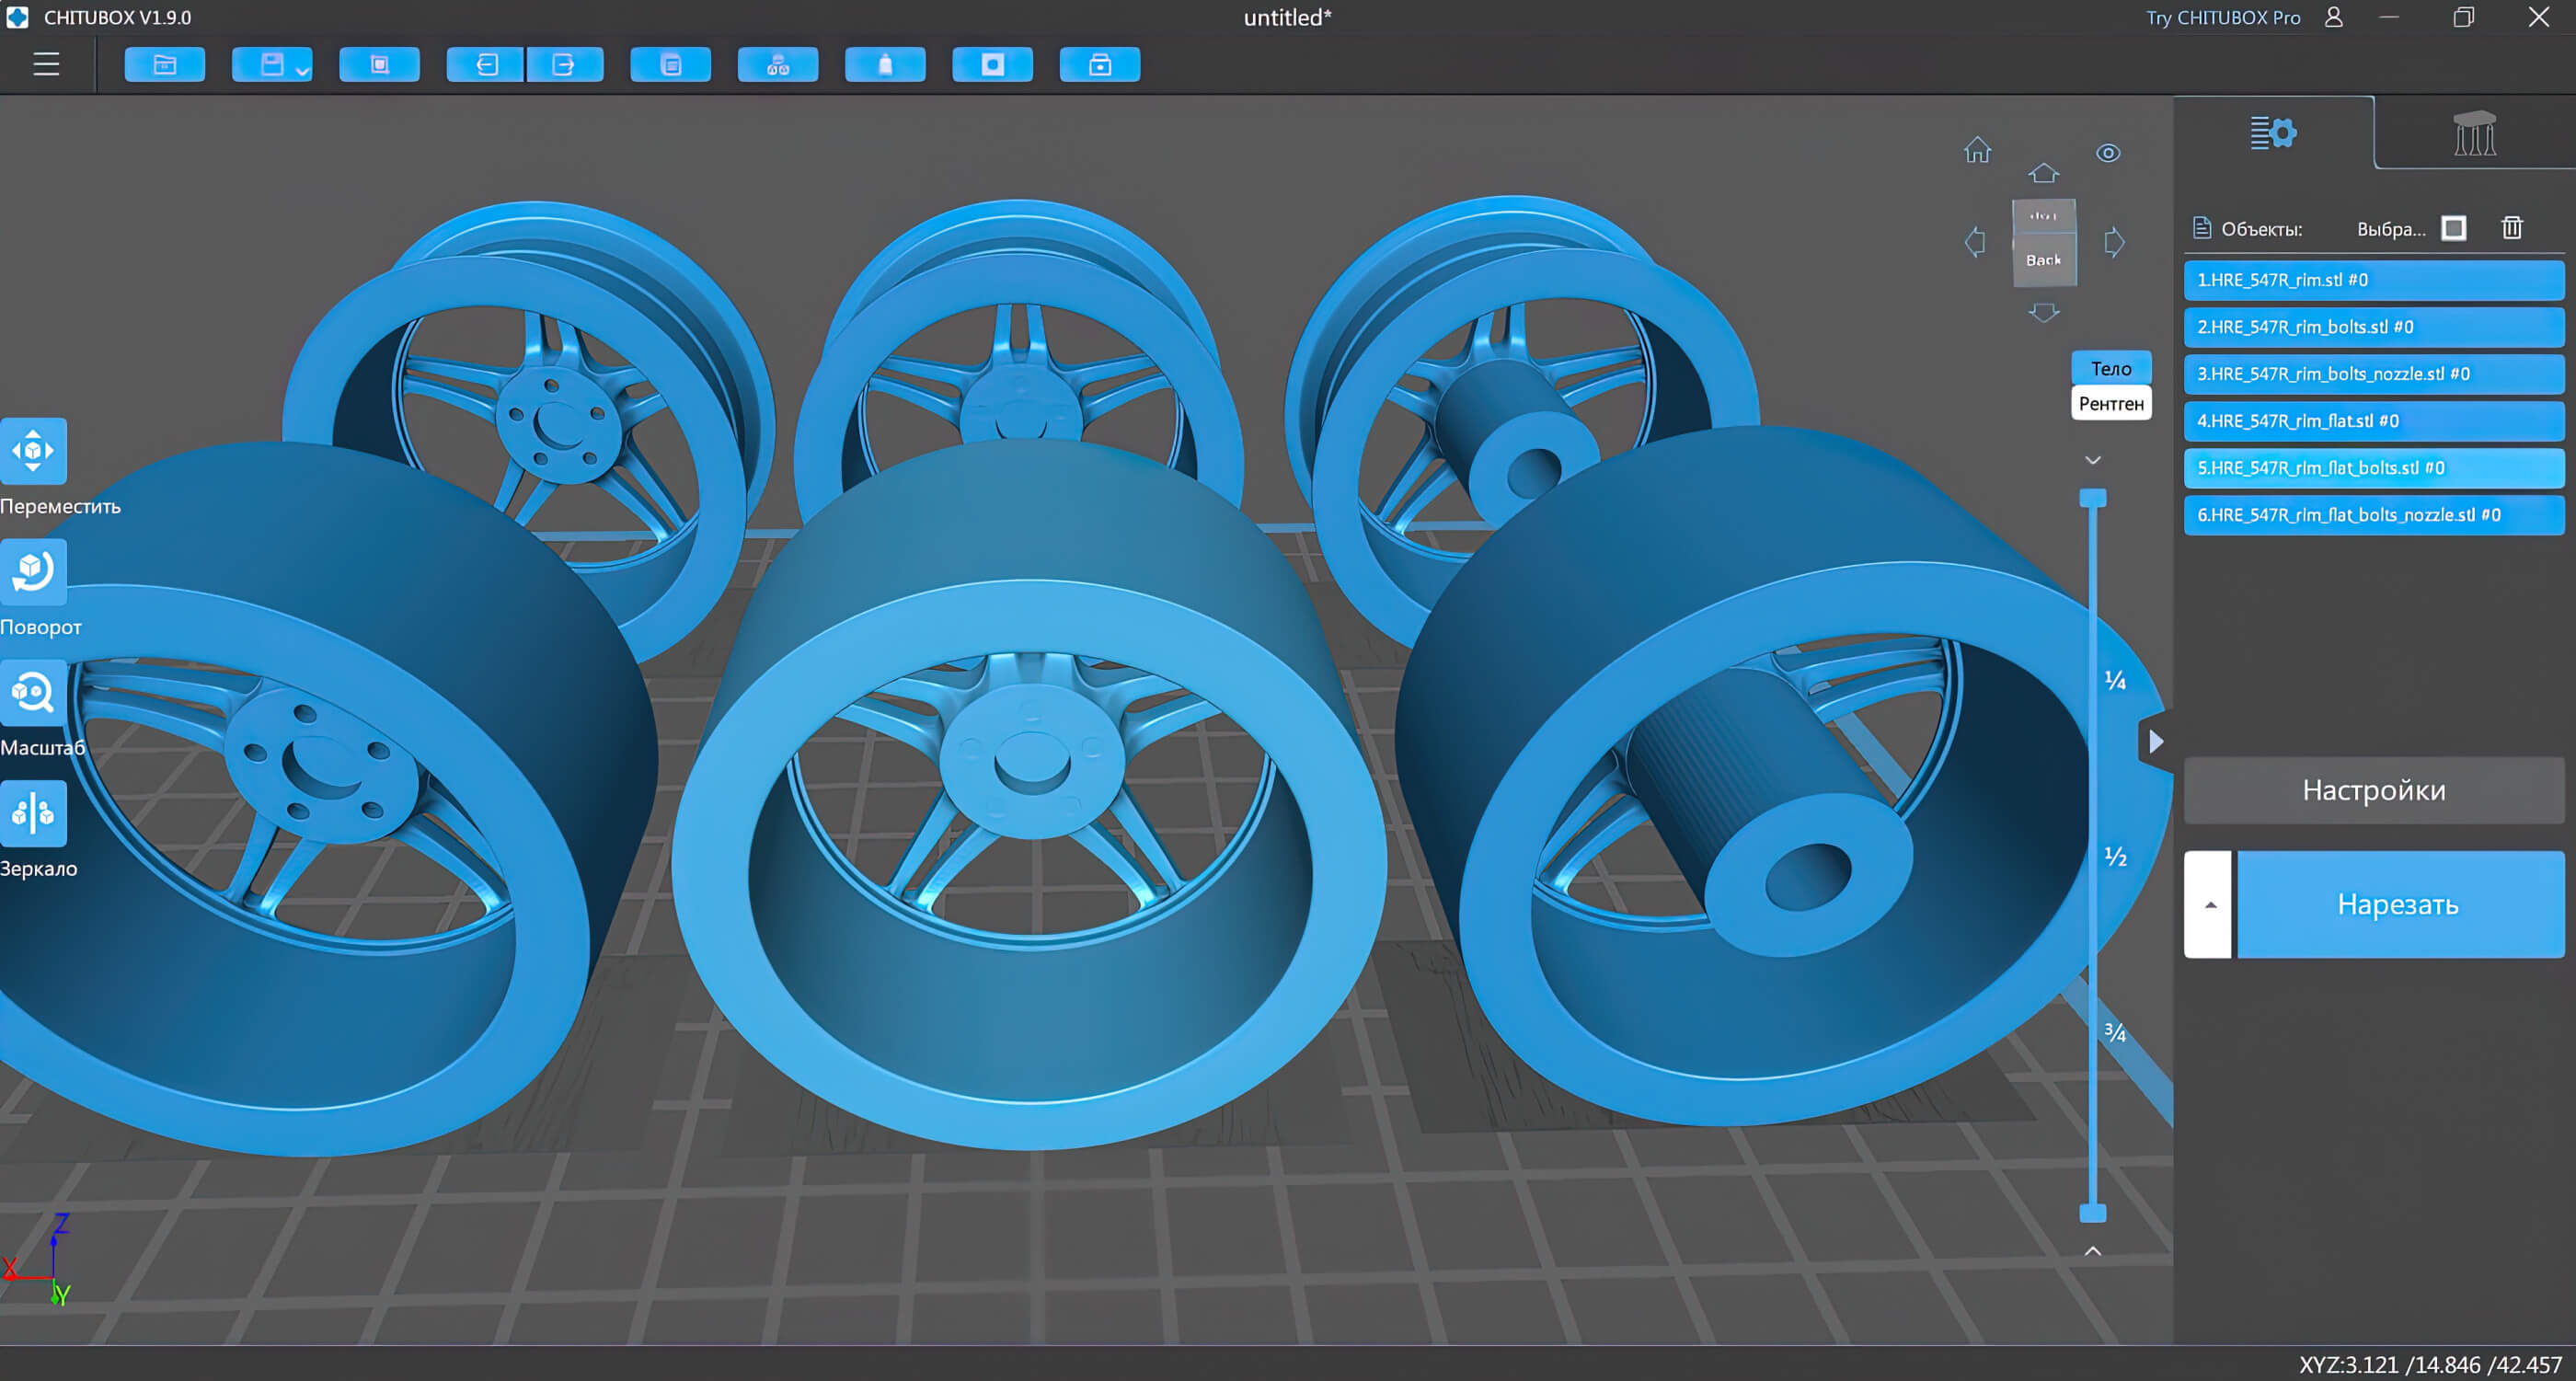
Task: Click the Объекты document icon
Action: pyautogui.click(x=2201, y=228)
